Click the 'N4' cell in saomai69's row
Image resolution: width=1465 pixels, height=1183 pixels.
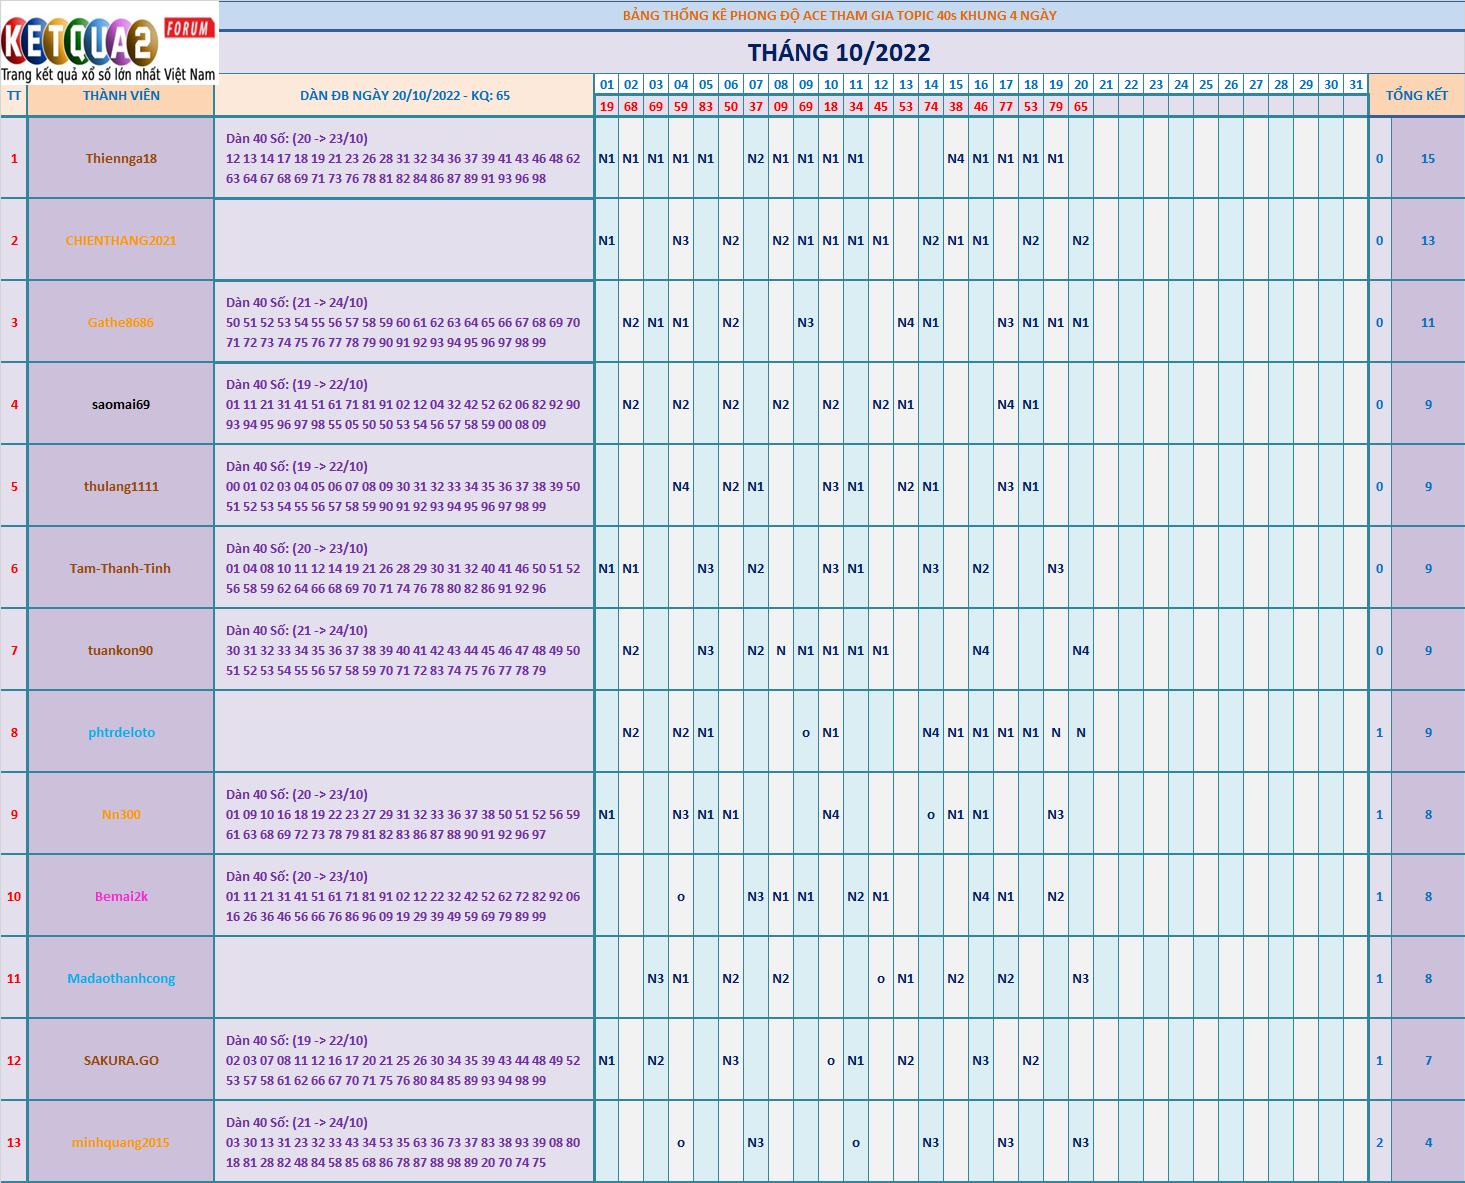point(1006,404)
